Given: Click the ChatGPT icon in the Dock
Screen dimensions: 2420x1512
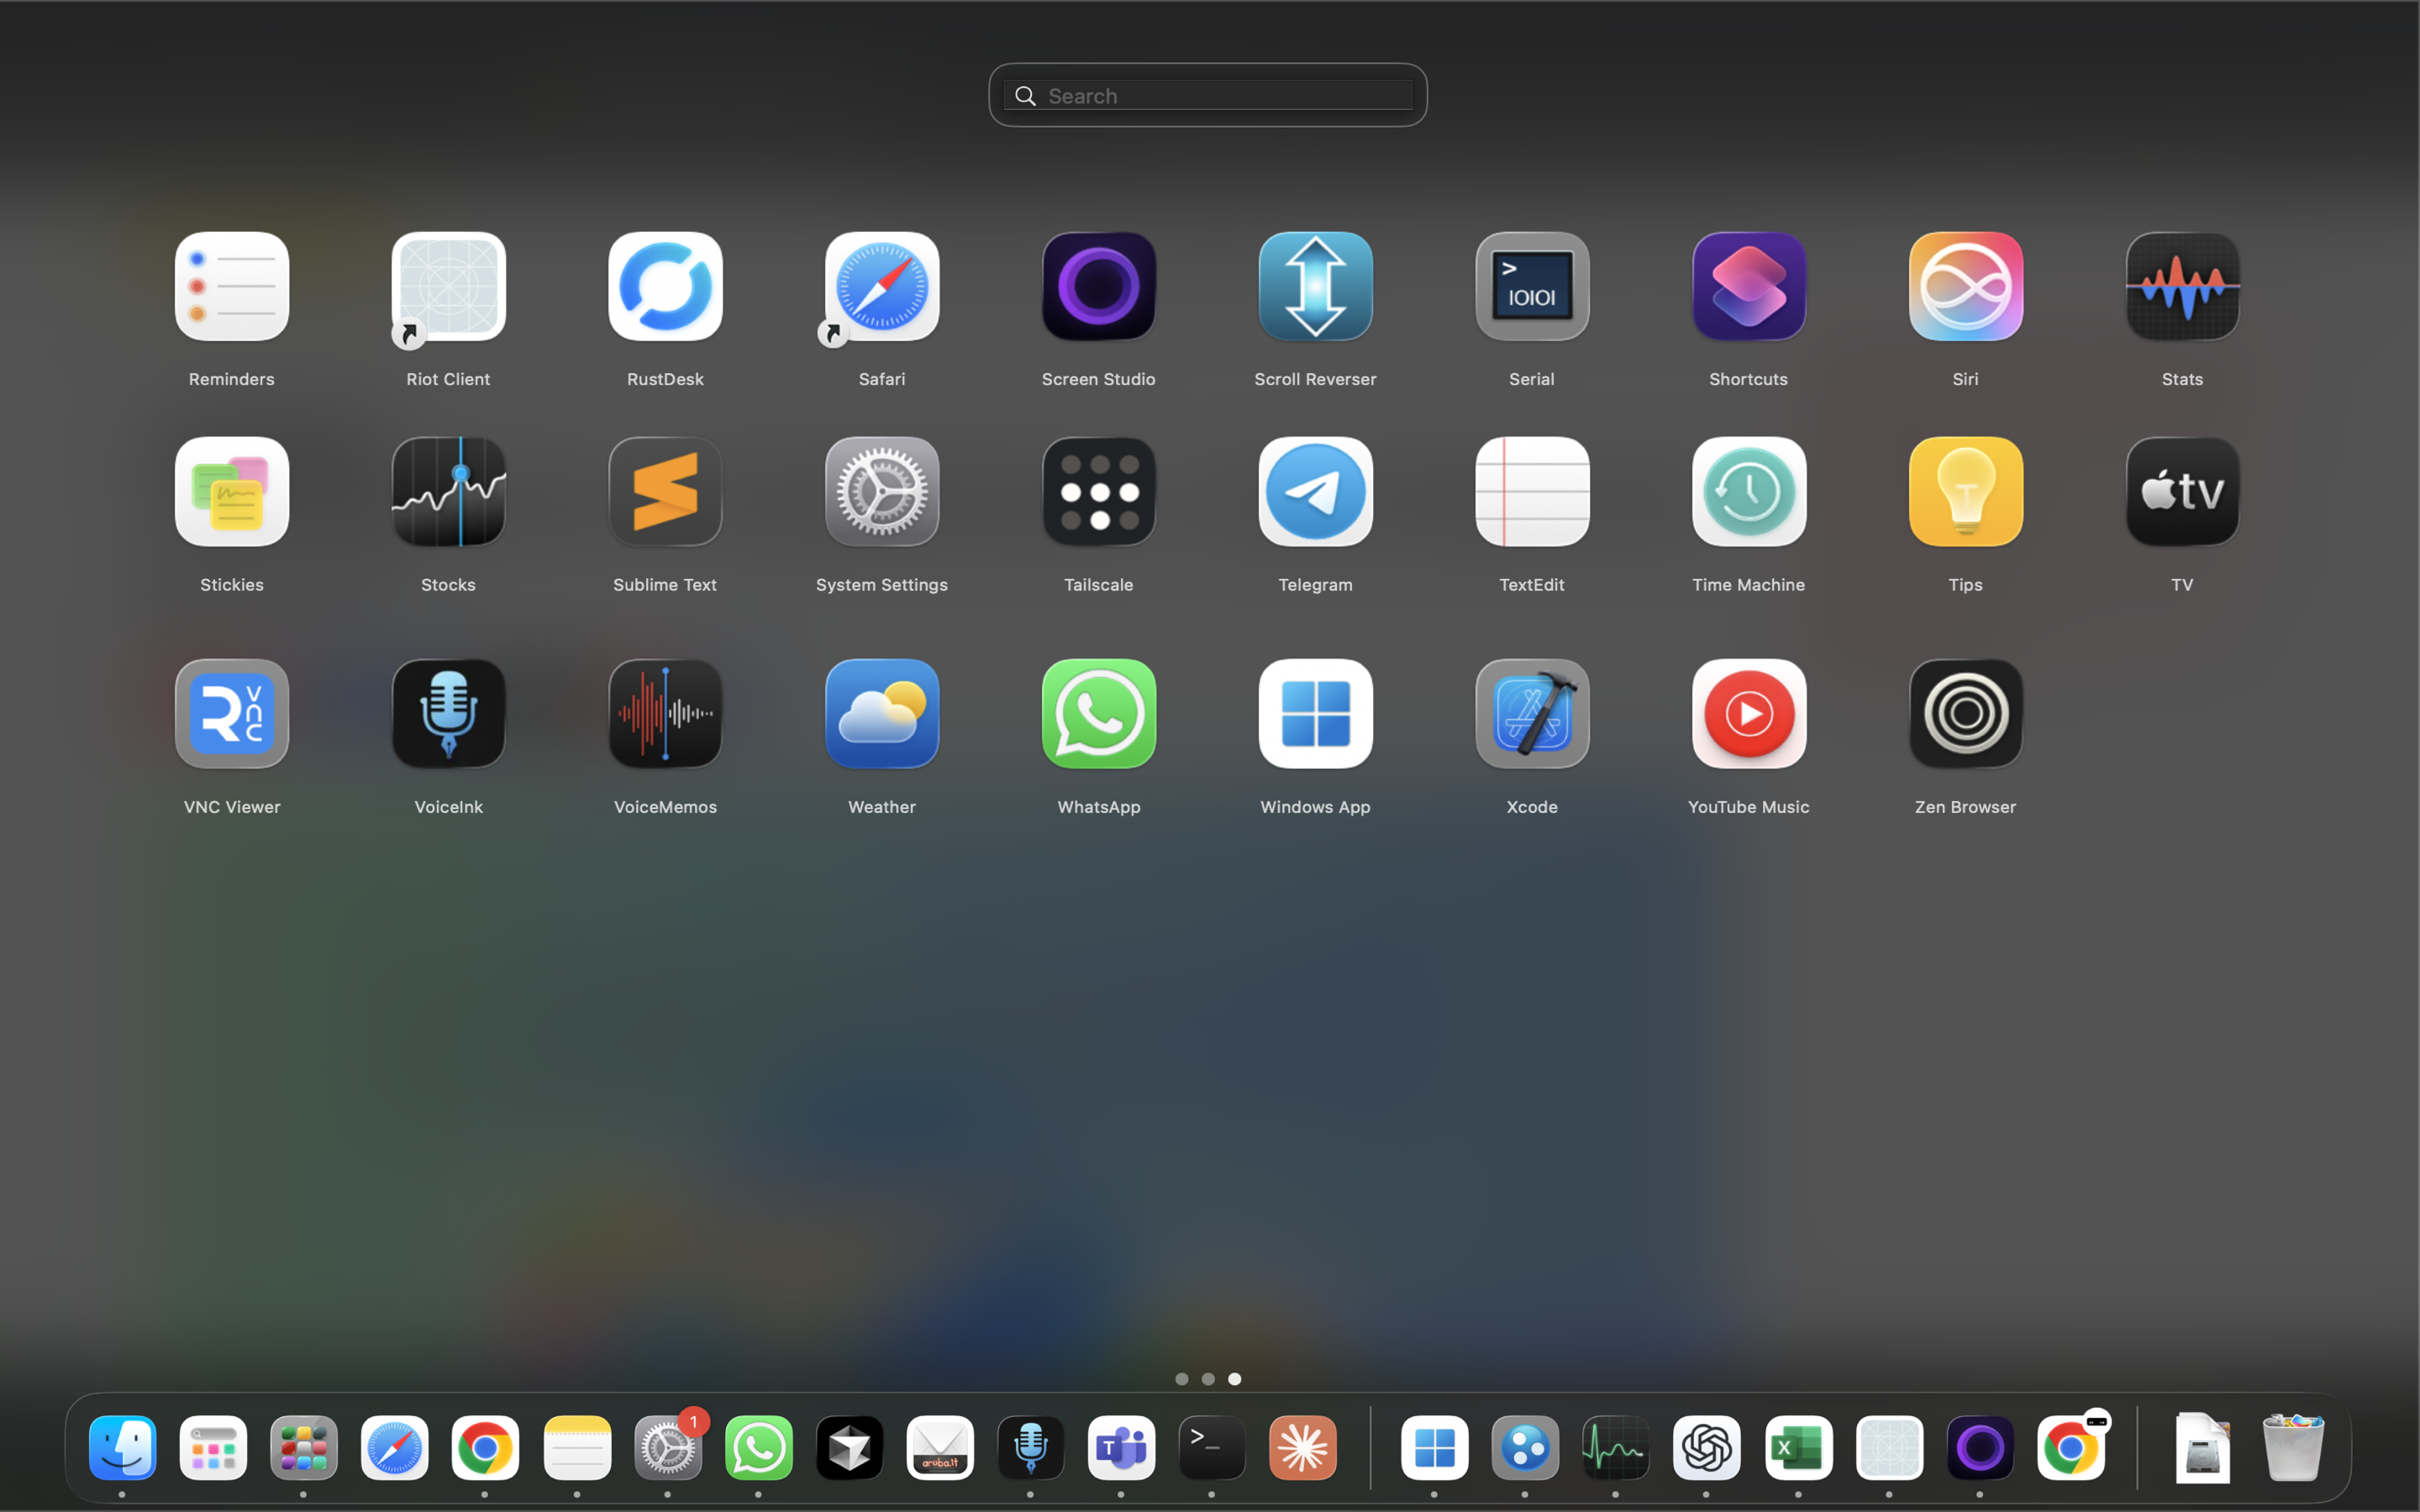Looking at the screenshot, I should point(1707,1448).
